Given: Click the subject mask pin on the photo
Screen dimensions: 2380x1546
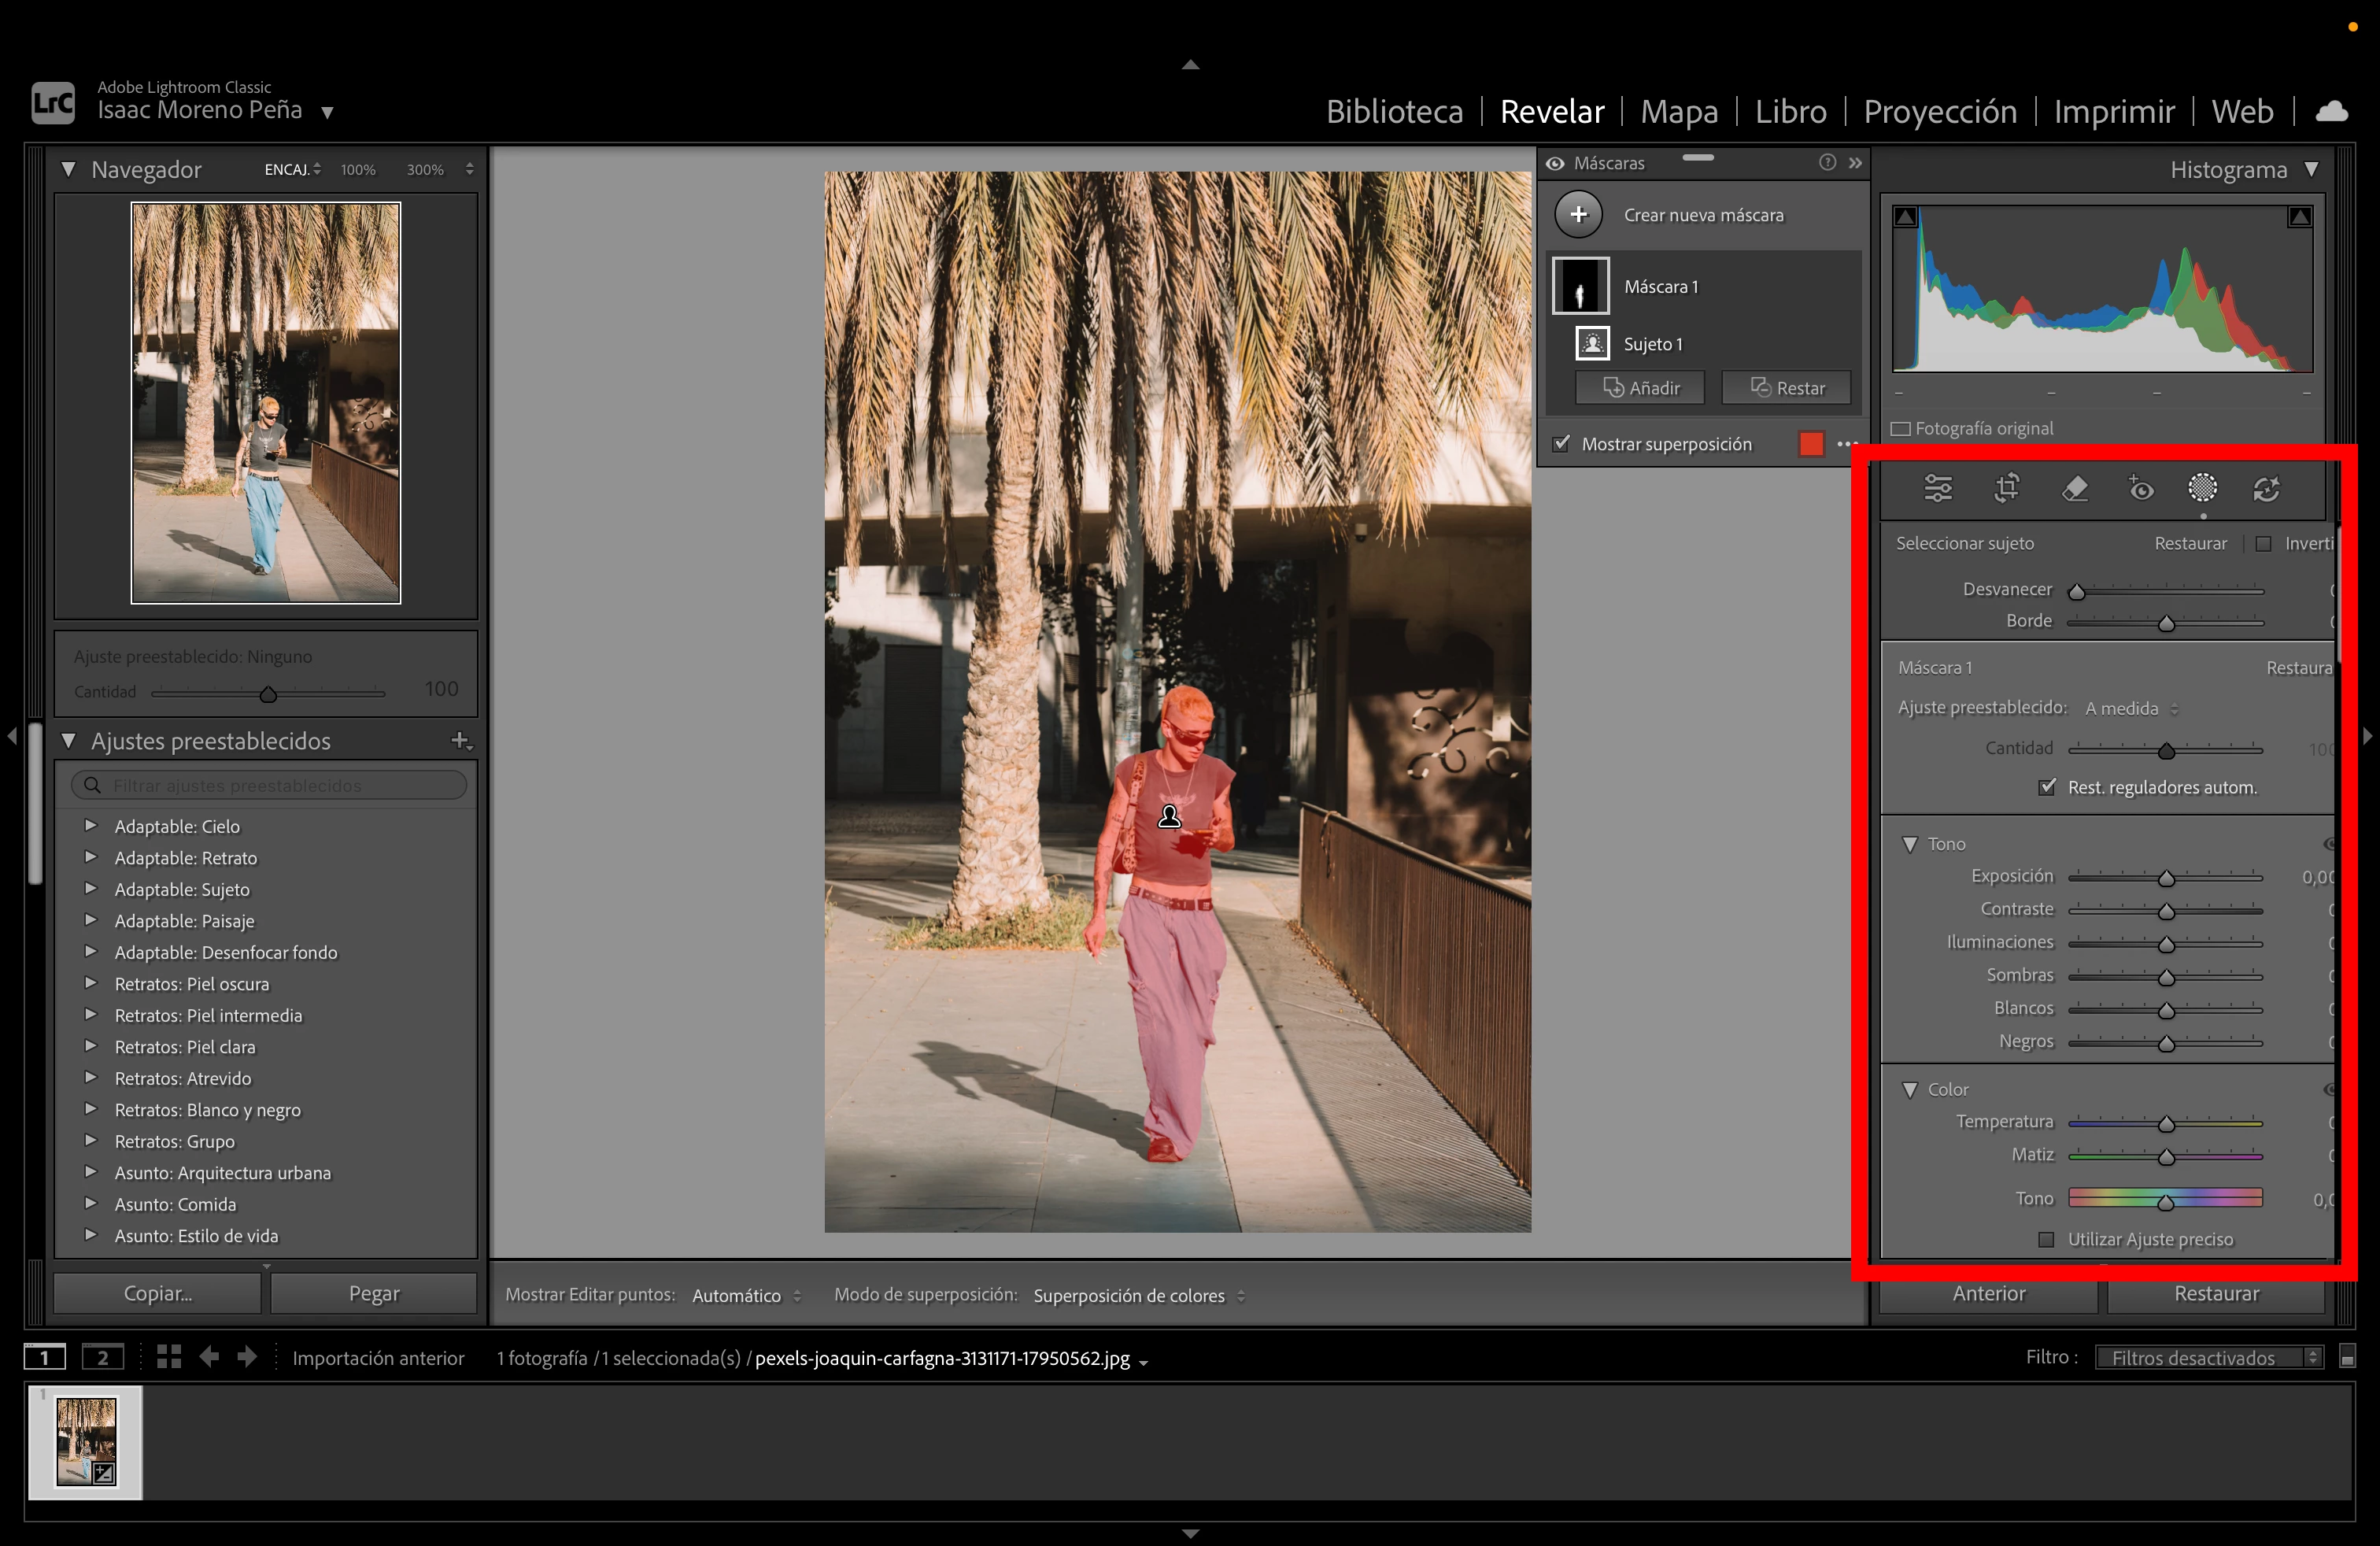Looking at the screenshot, I should pos(1169,817).
